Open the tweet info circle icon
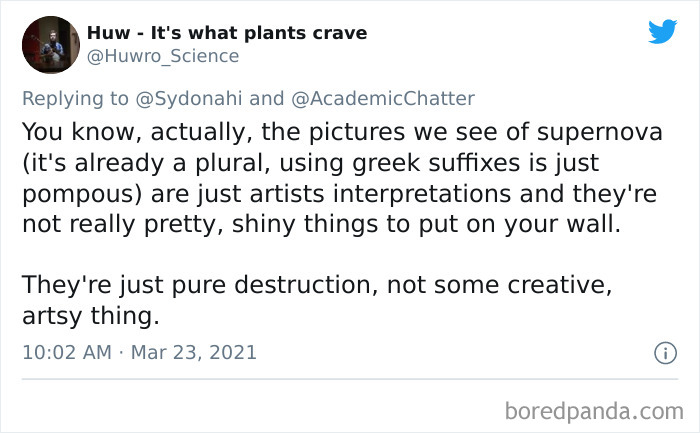The width and height of the screenshot is (700, 433). pos(665,353)
